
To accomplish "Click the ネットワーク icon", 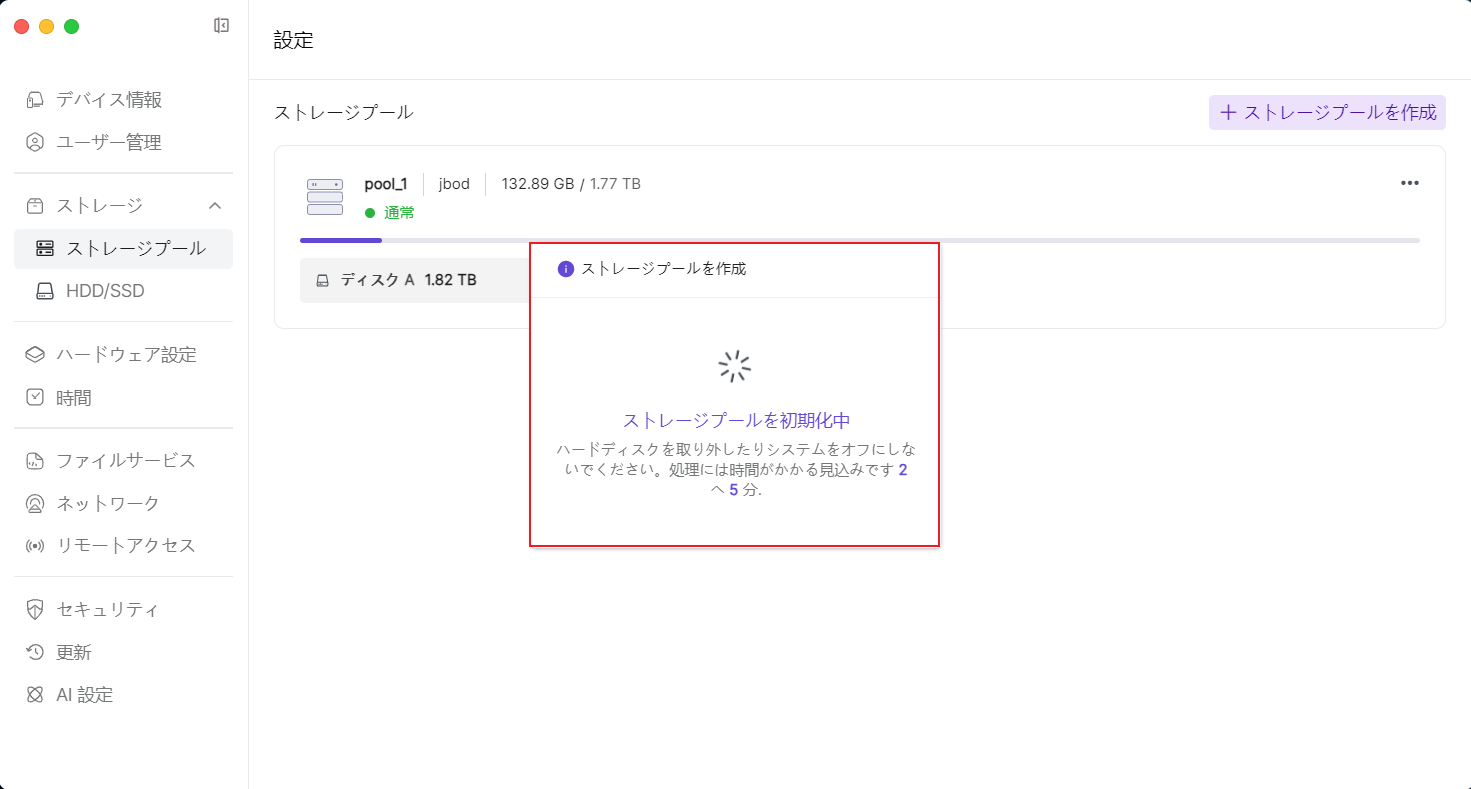I will 35,504.
